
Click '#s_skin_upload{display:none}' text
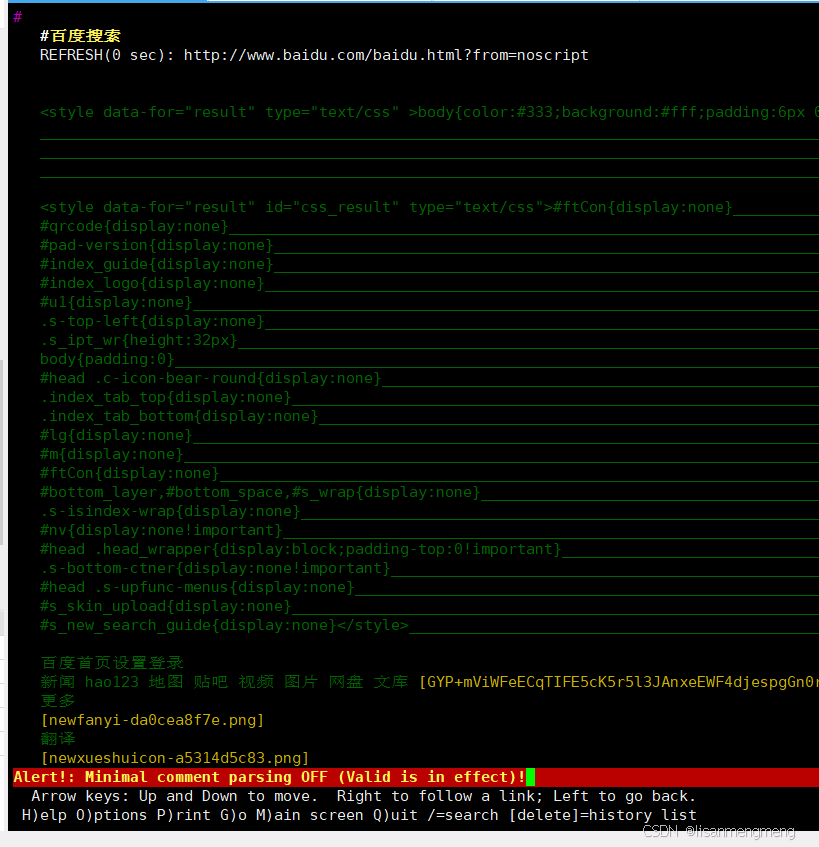(166, 606)
